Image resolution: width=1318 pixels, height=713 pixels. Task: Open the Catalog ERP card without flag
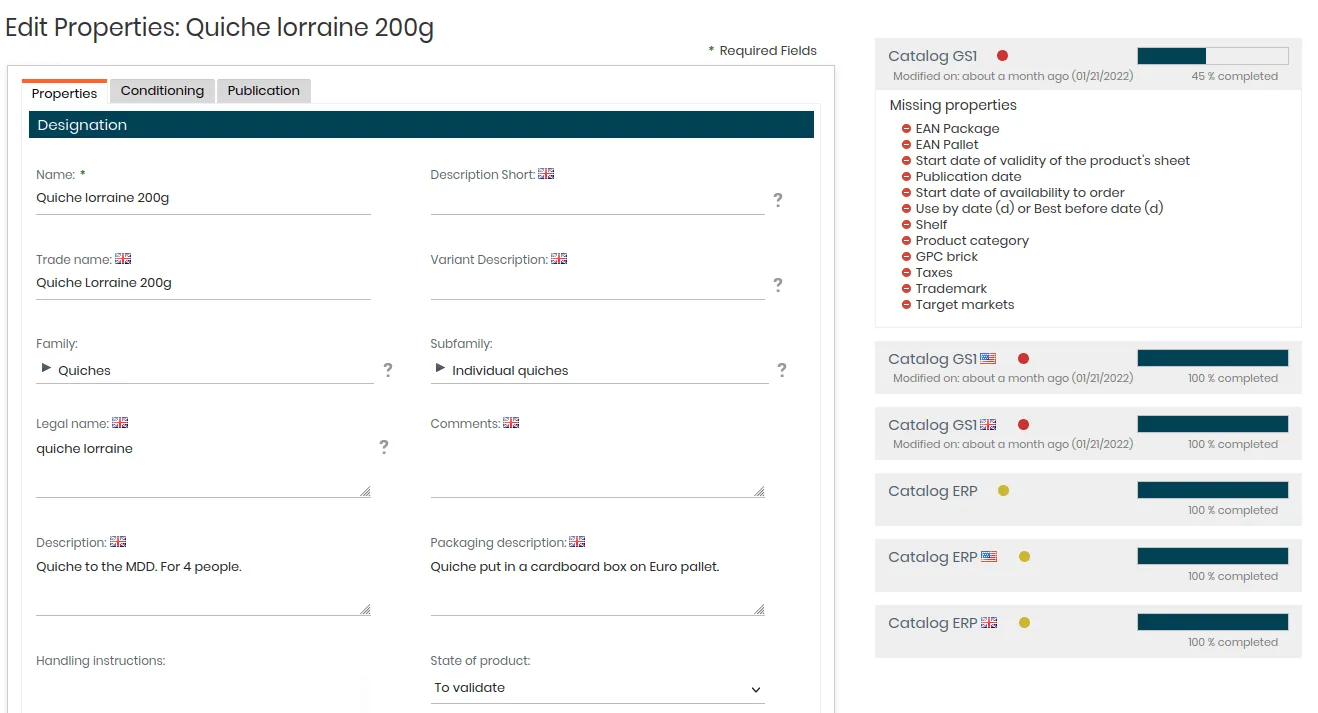(x=1088, y=499)
